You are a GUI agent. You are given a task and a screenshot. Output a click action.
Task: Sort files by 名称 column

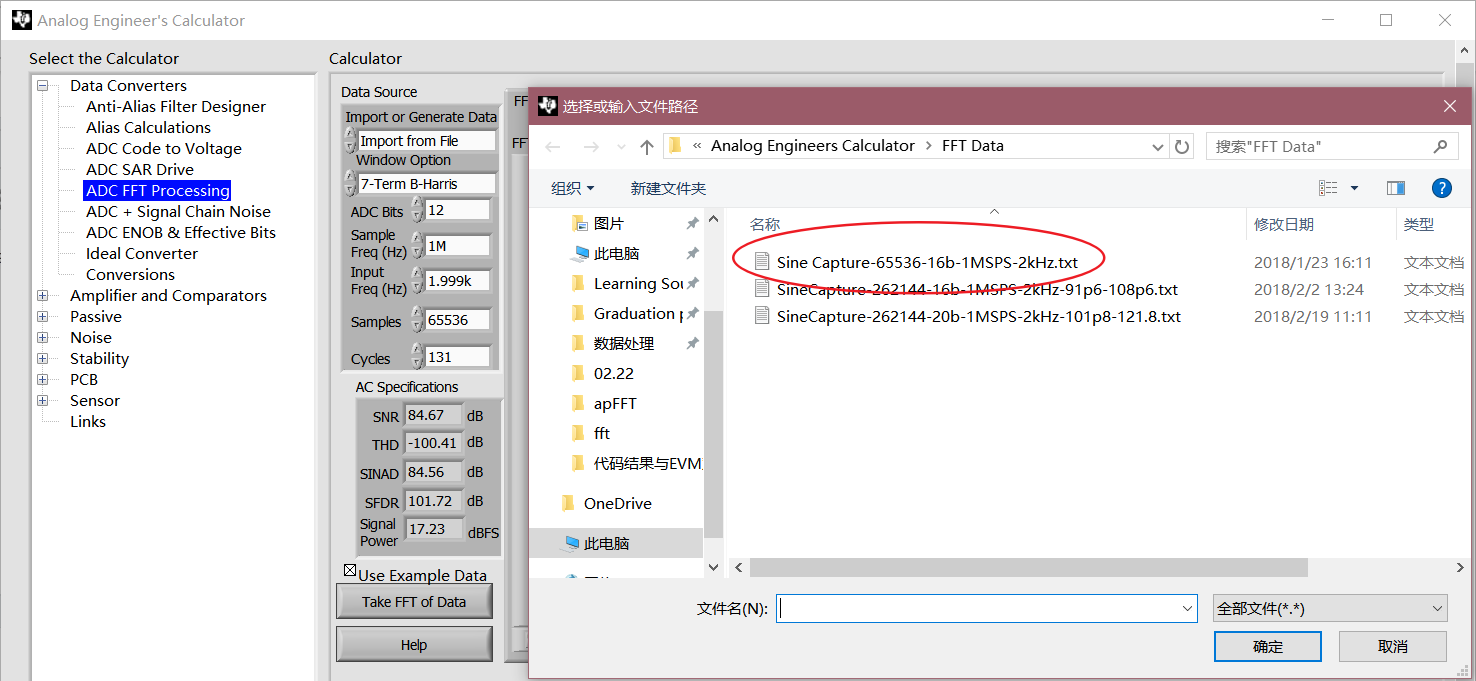[765, 225]
